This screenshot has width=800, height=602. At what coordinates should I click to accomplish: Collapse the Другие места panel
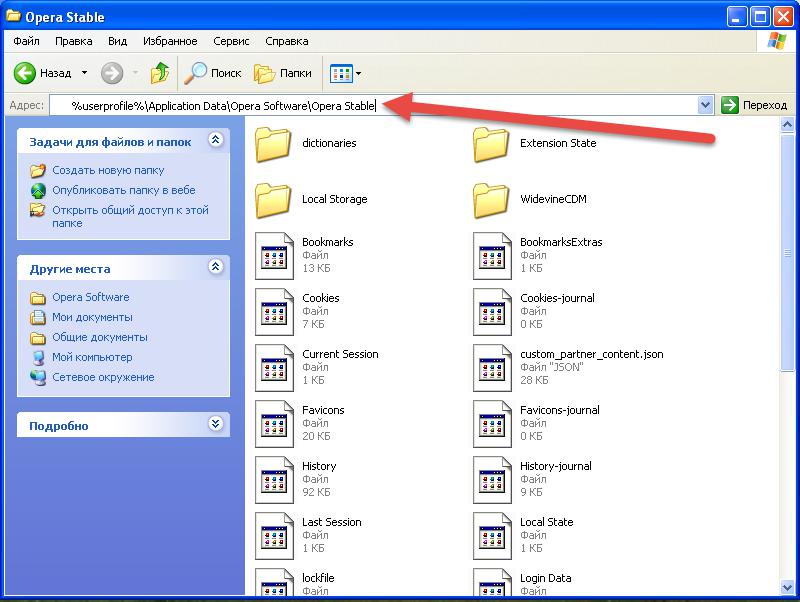tap(216, 267)
